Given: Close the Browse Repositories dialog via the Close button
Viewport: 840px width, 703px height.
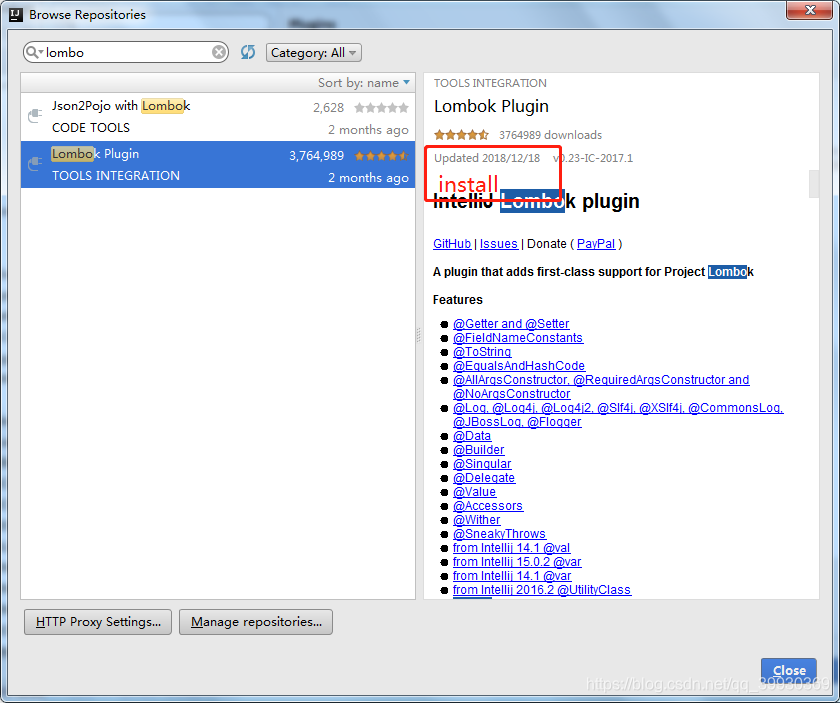Looking at the screenshot, I should point(789,670).
